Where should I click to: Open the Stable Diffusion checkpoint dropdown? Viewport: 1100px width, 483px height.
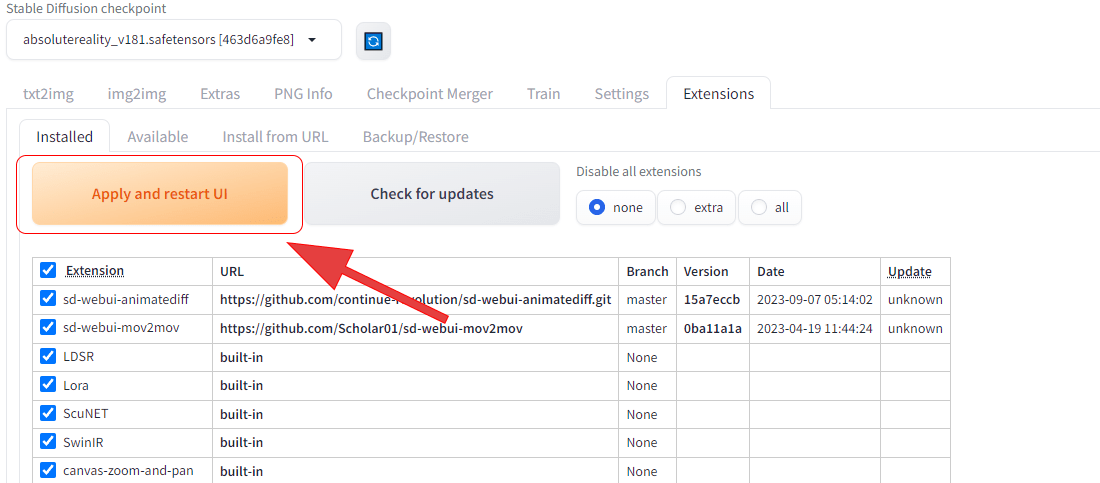[174, 40]
